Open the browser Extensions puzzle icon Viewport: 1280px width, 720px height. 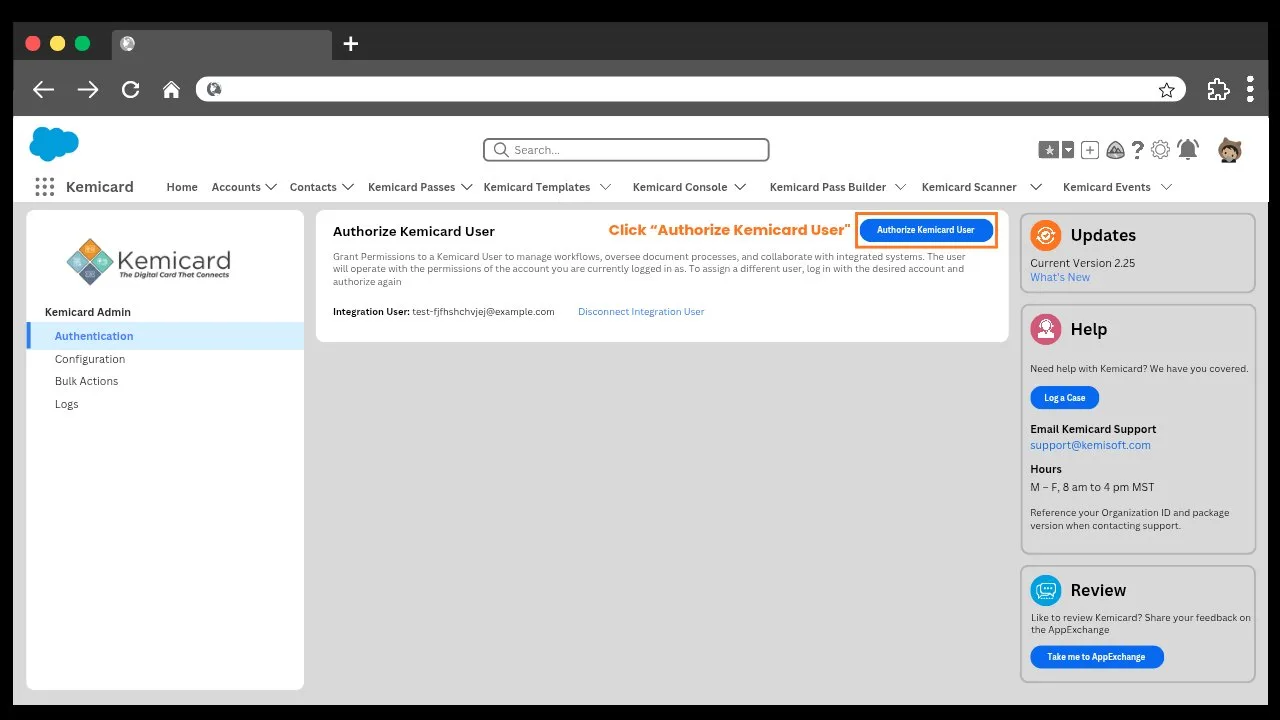tap(1218, 89)
